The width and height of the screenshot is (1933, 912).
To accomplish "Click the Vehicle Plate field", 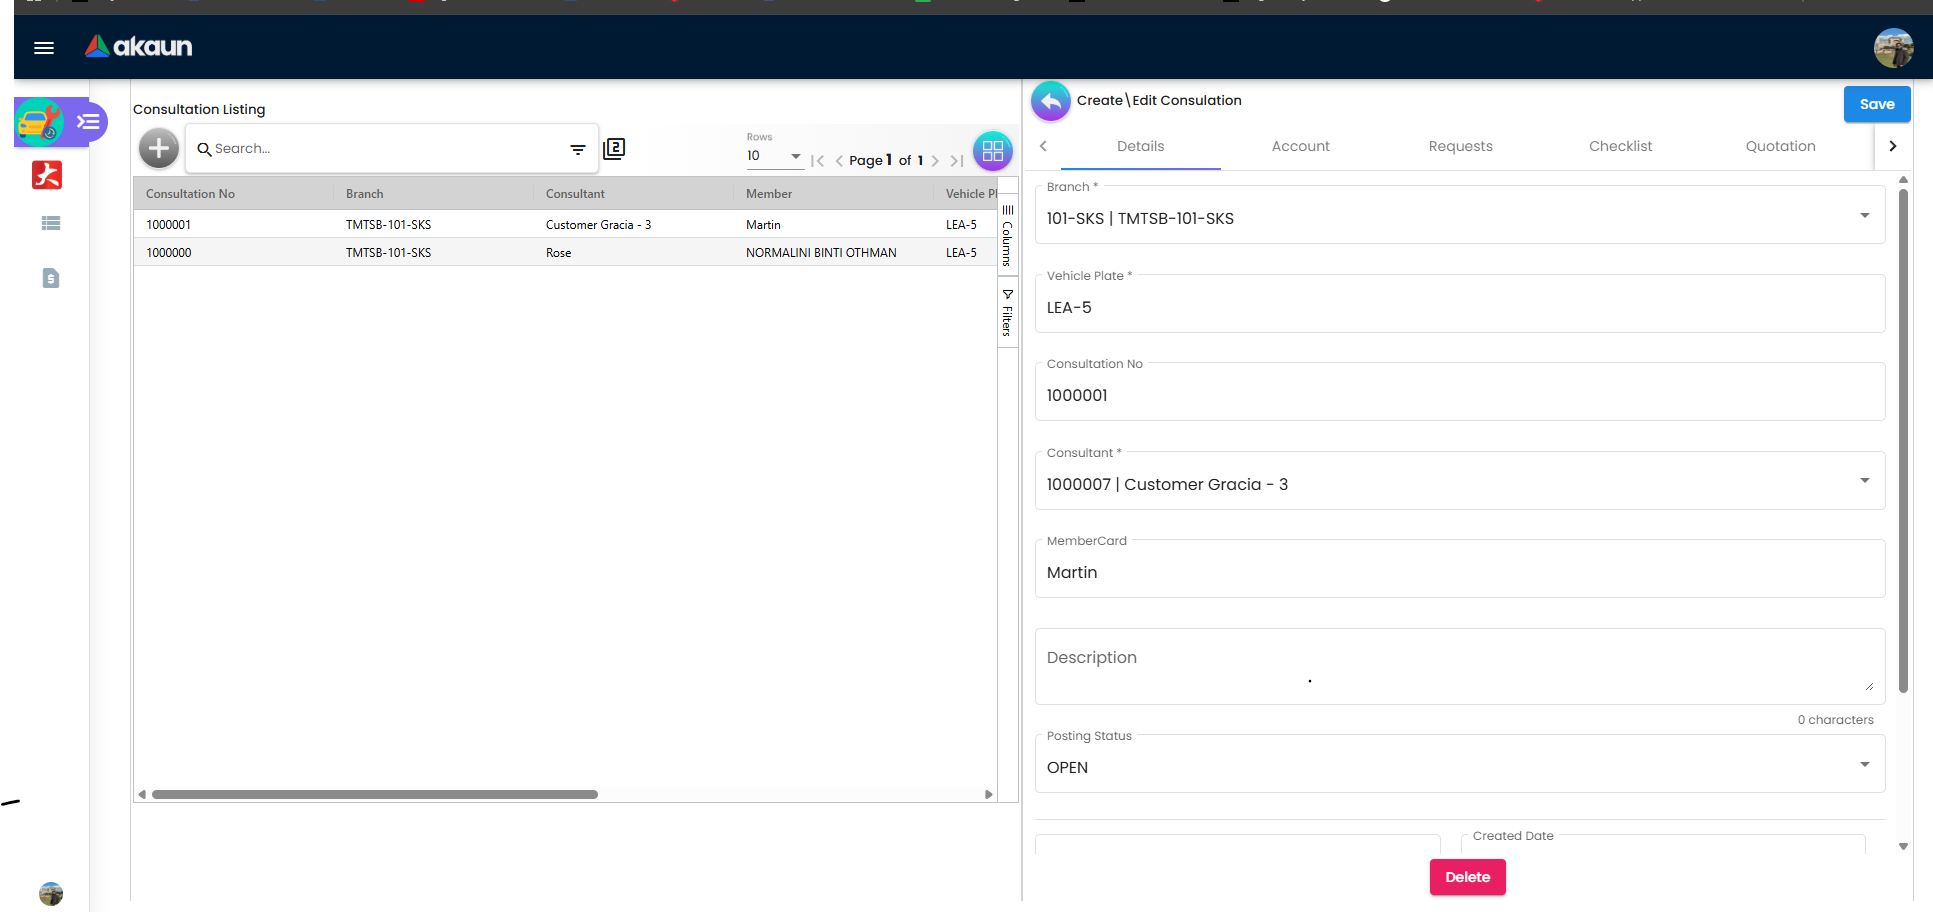I will click(x=1460, y=304).
